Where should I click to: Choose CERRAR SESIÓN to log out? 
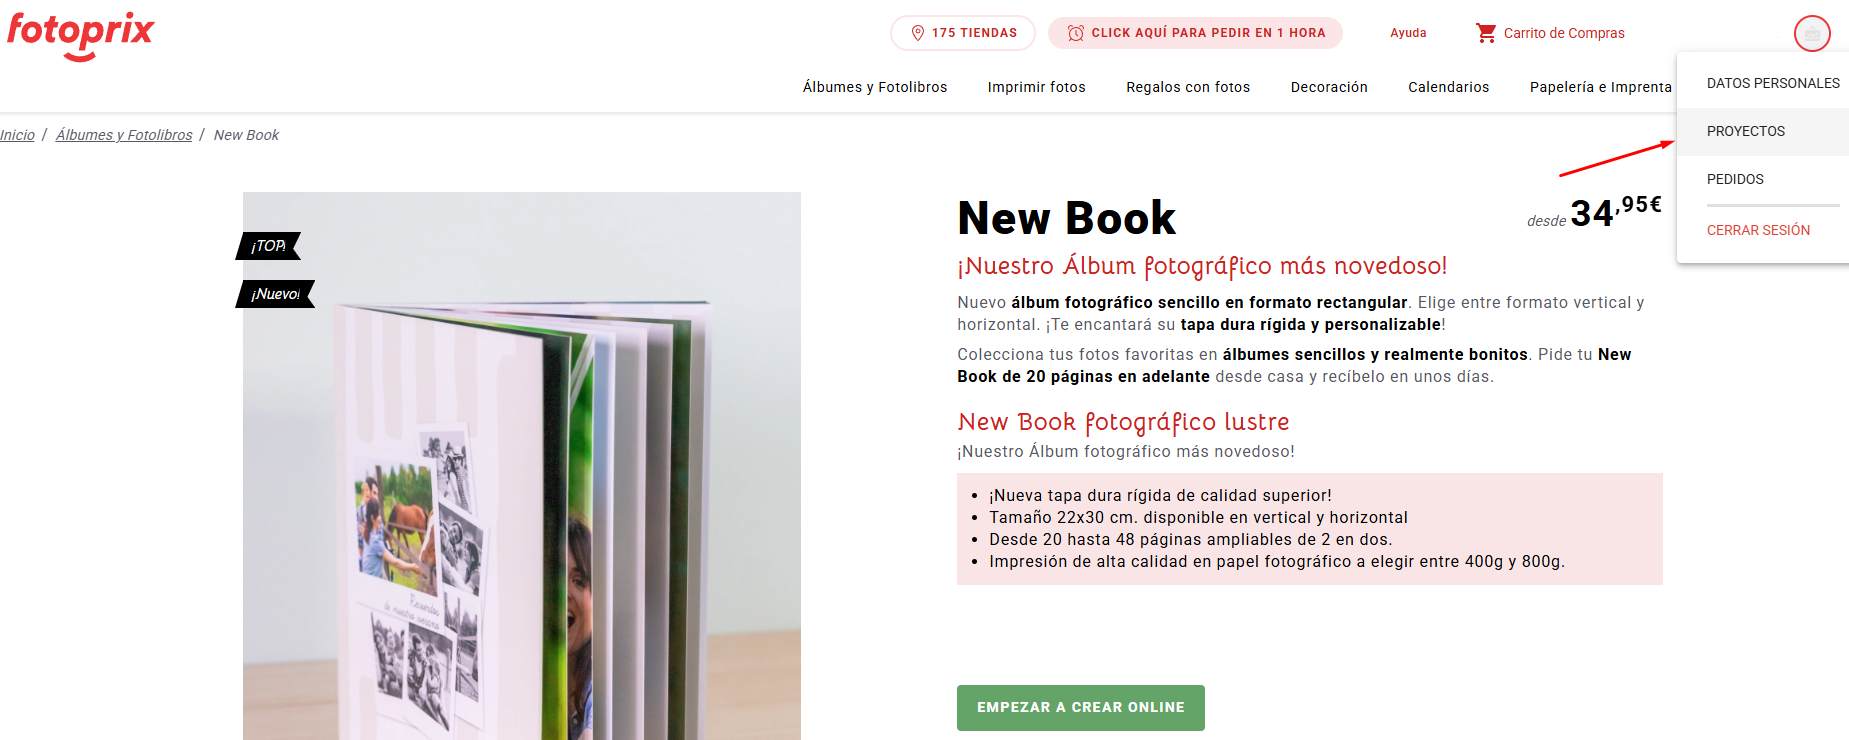[1758, 230]
